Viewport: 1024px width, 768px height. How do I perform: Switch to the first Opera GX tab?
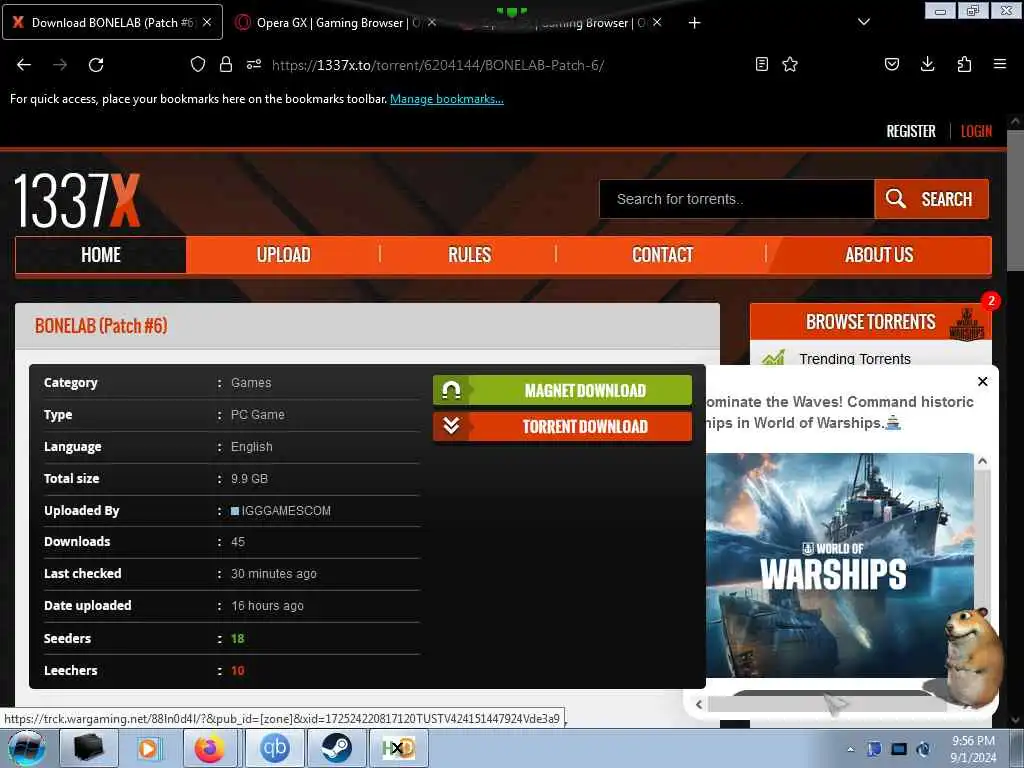[336, 23]
